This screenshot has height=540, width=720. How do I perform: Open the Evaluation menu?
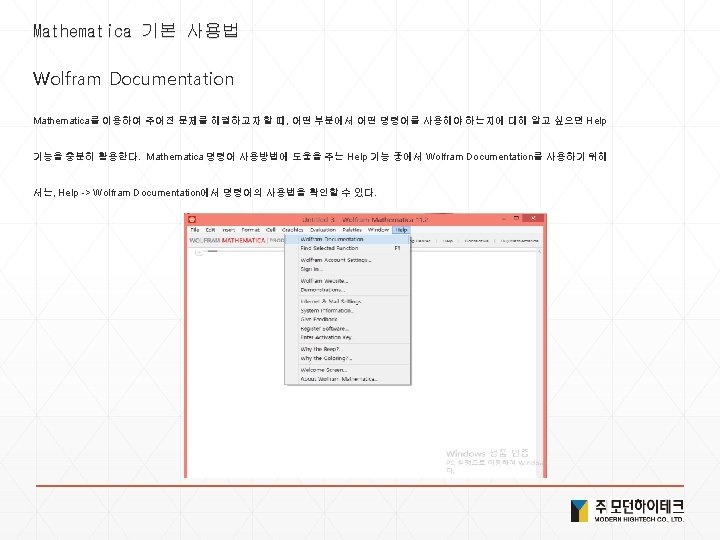(323, 230)
